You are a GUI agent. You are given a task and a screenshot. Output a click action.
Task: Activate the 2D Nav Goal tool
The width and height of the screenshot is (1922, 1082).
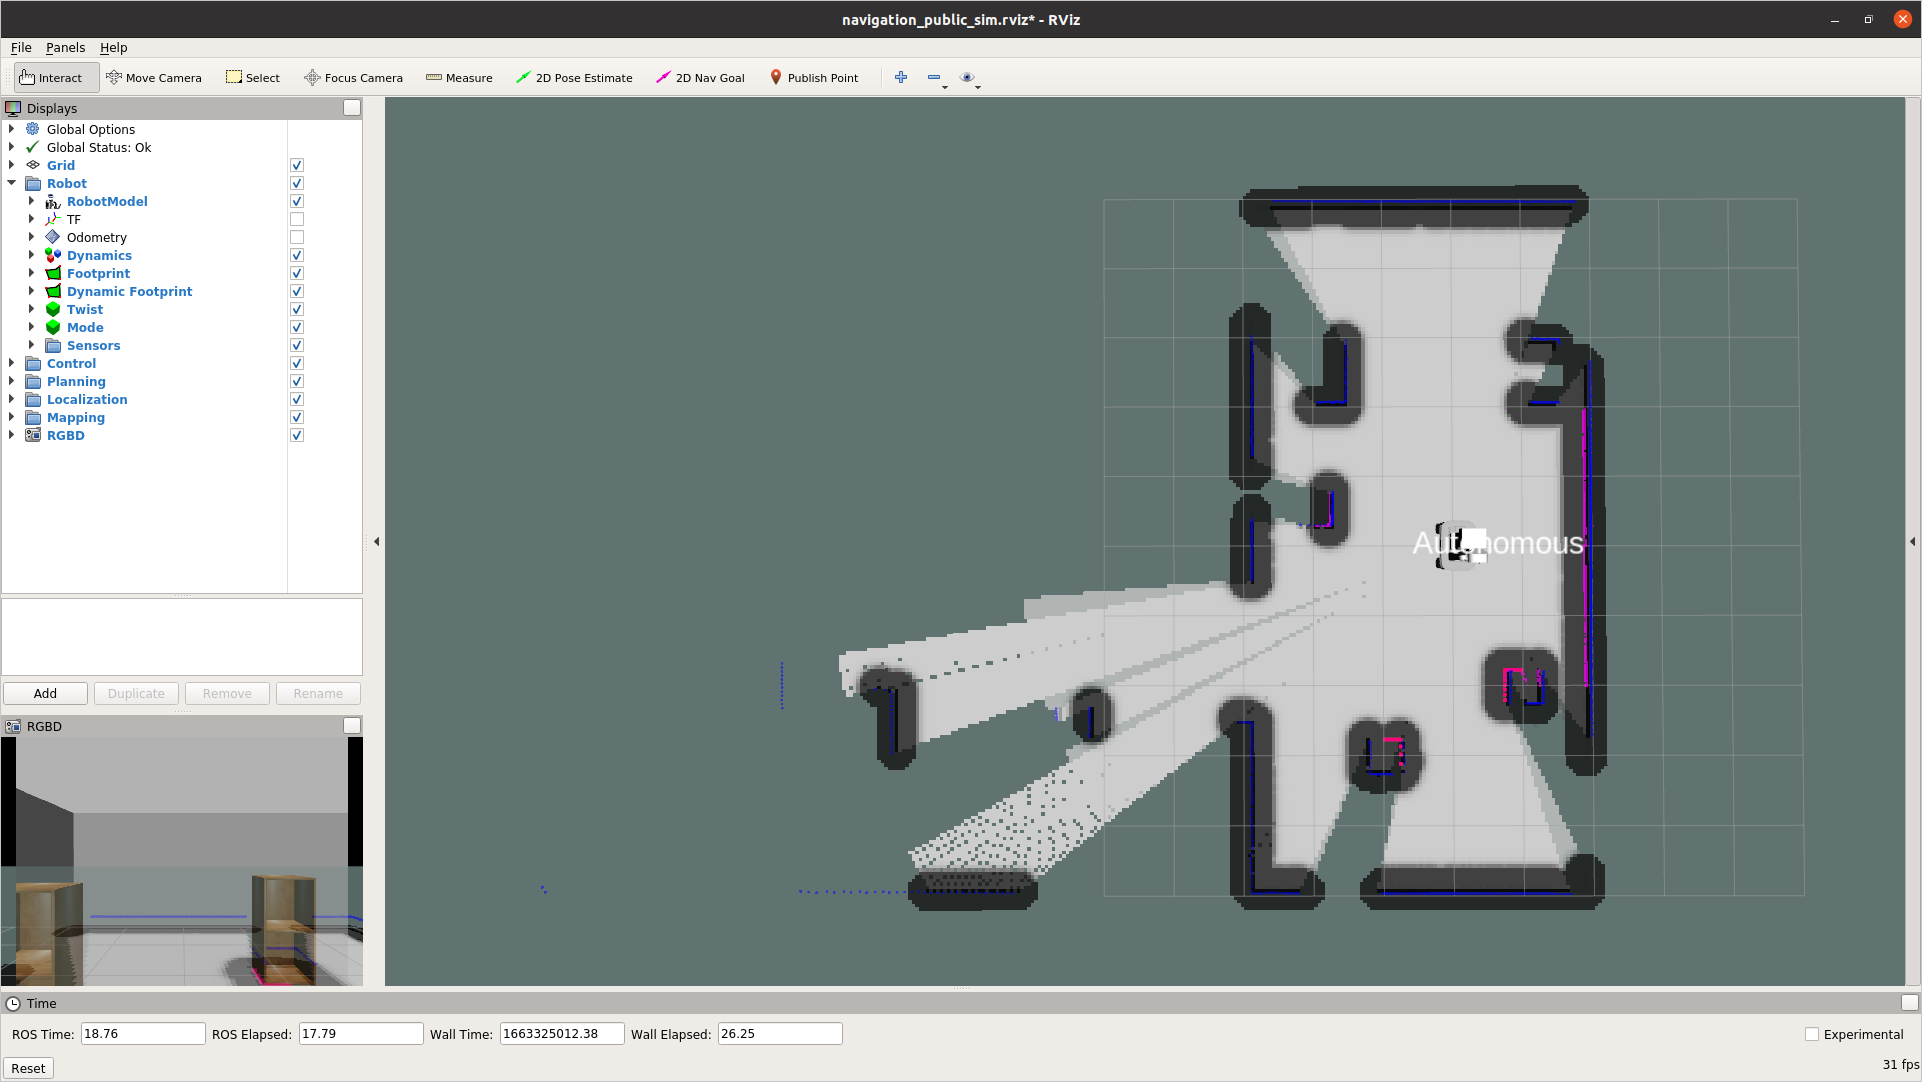coord(700,77)
